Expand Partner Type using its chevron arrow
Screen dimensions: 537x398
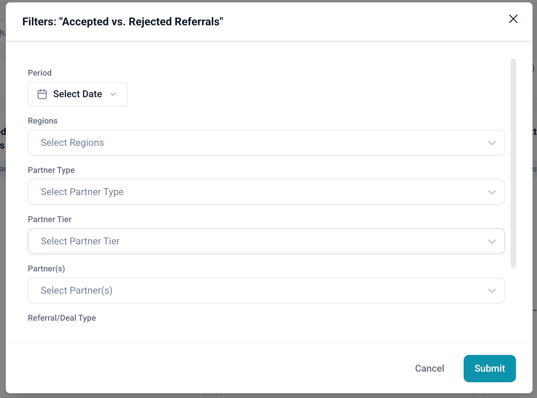tap(492, 192)
